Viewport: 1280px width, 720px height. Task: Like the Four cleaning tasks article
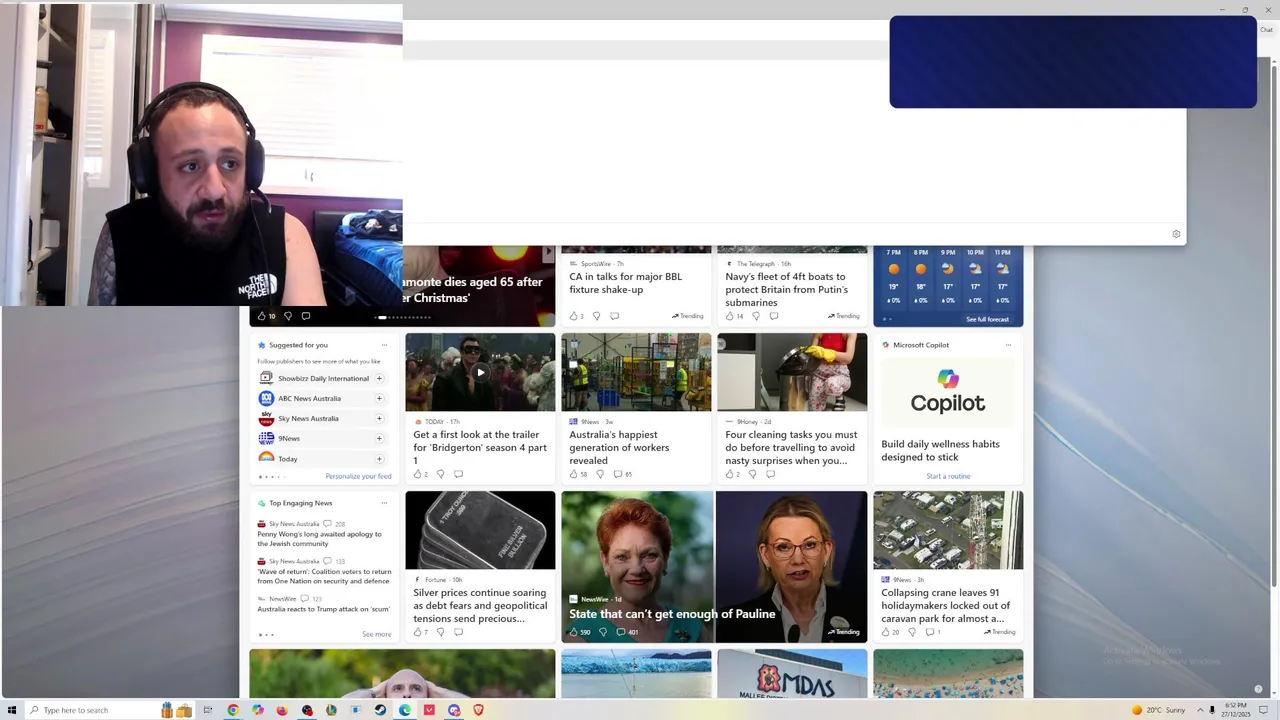730,474
